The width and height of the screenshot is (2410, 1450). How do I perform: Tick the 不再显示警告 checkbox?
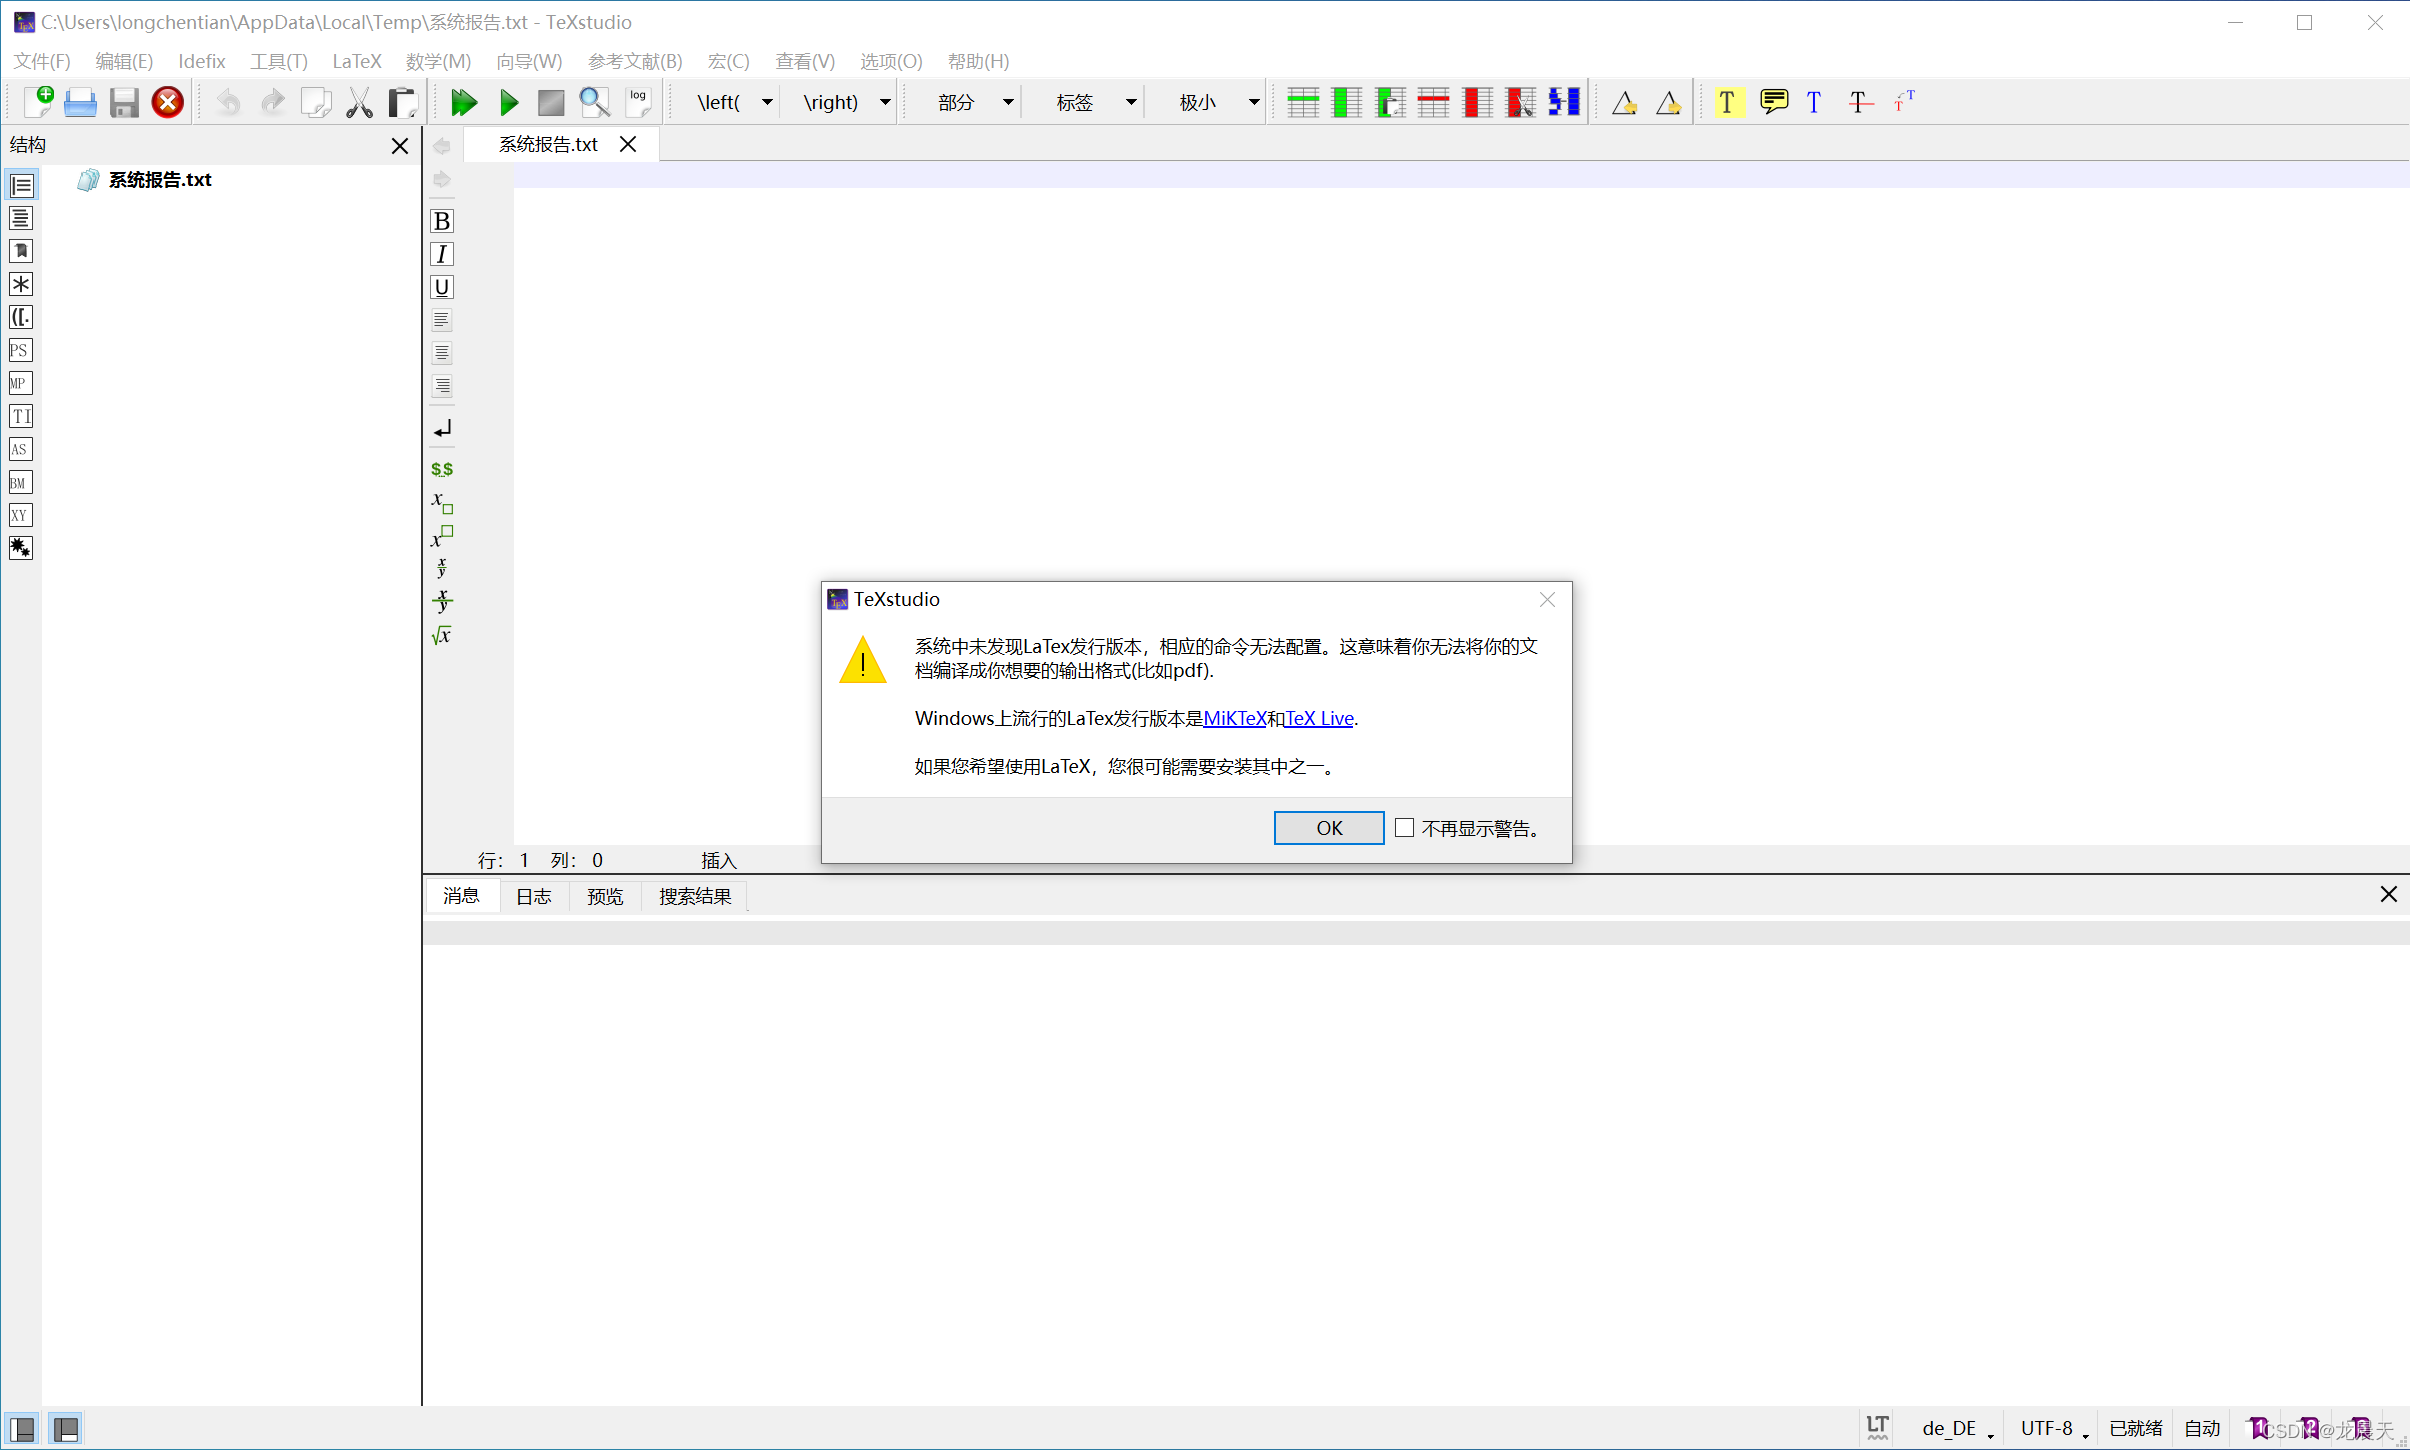[x=1405, y=828]
